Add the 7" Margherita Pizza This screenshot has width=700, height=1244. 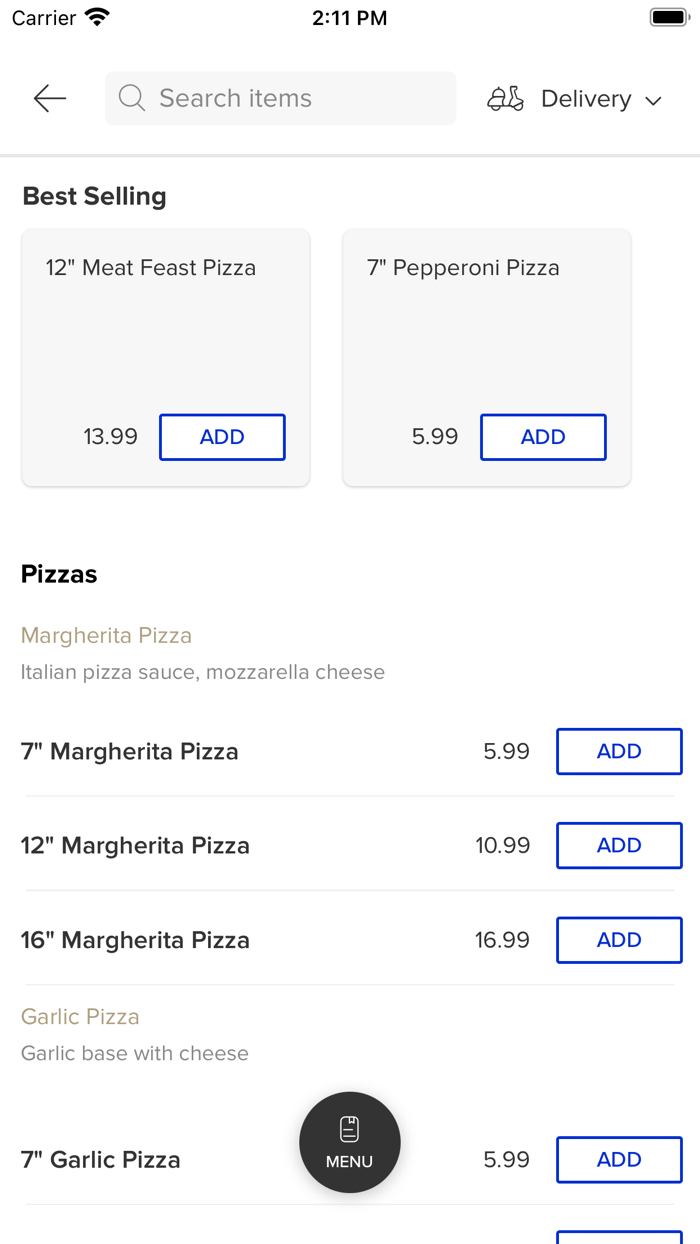pyautogui.click(x=619, y=751)
